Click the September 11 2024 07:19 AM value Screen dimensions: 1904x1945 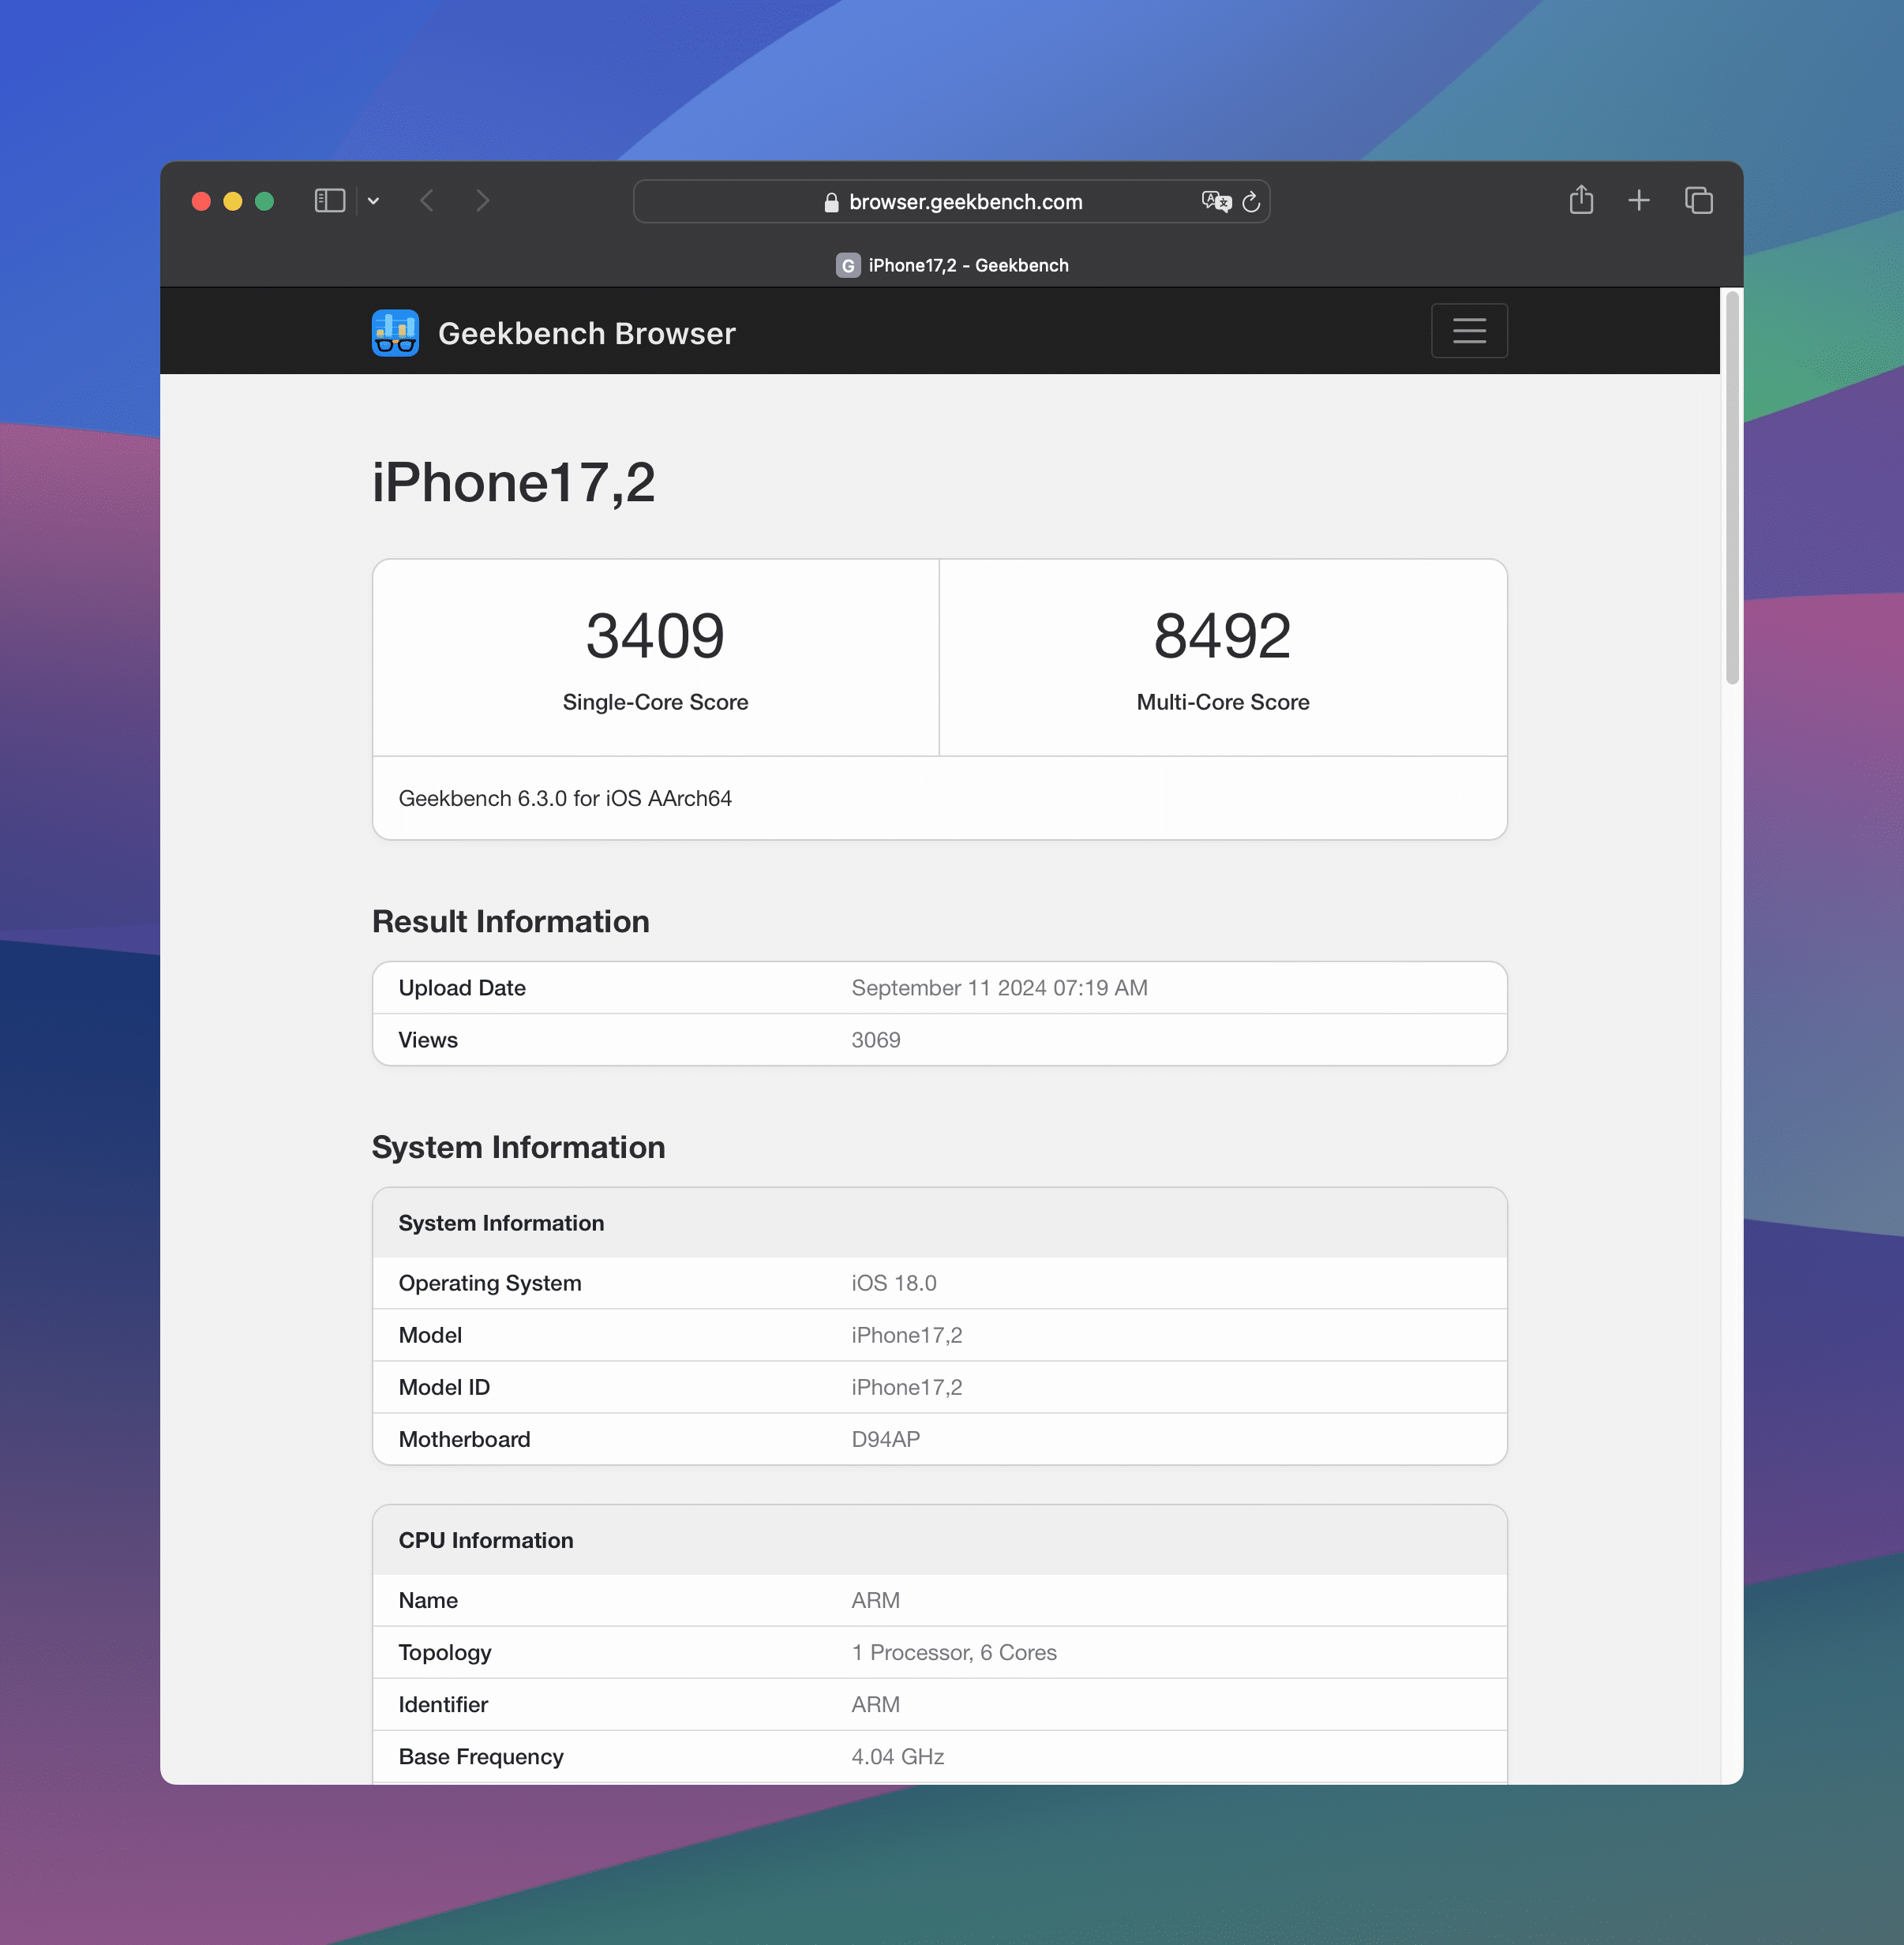(999, 988)
